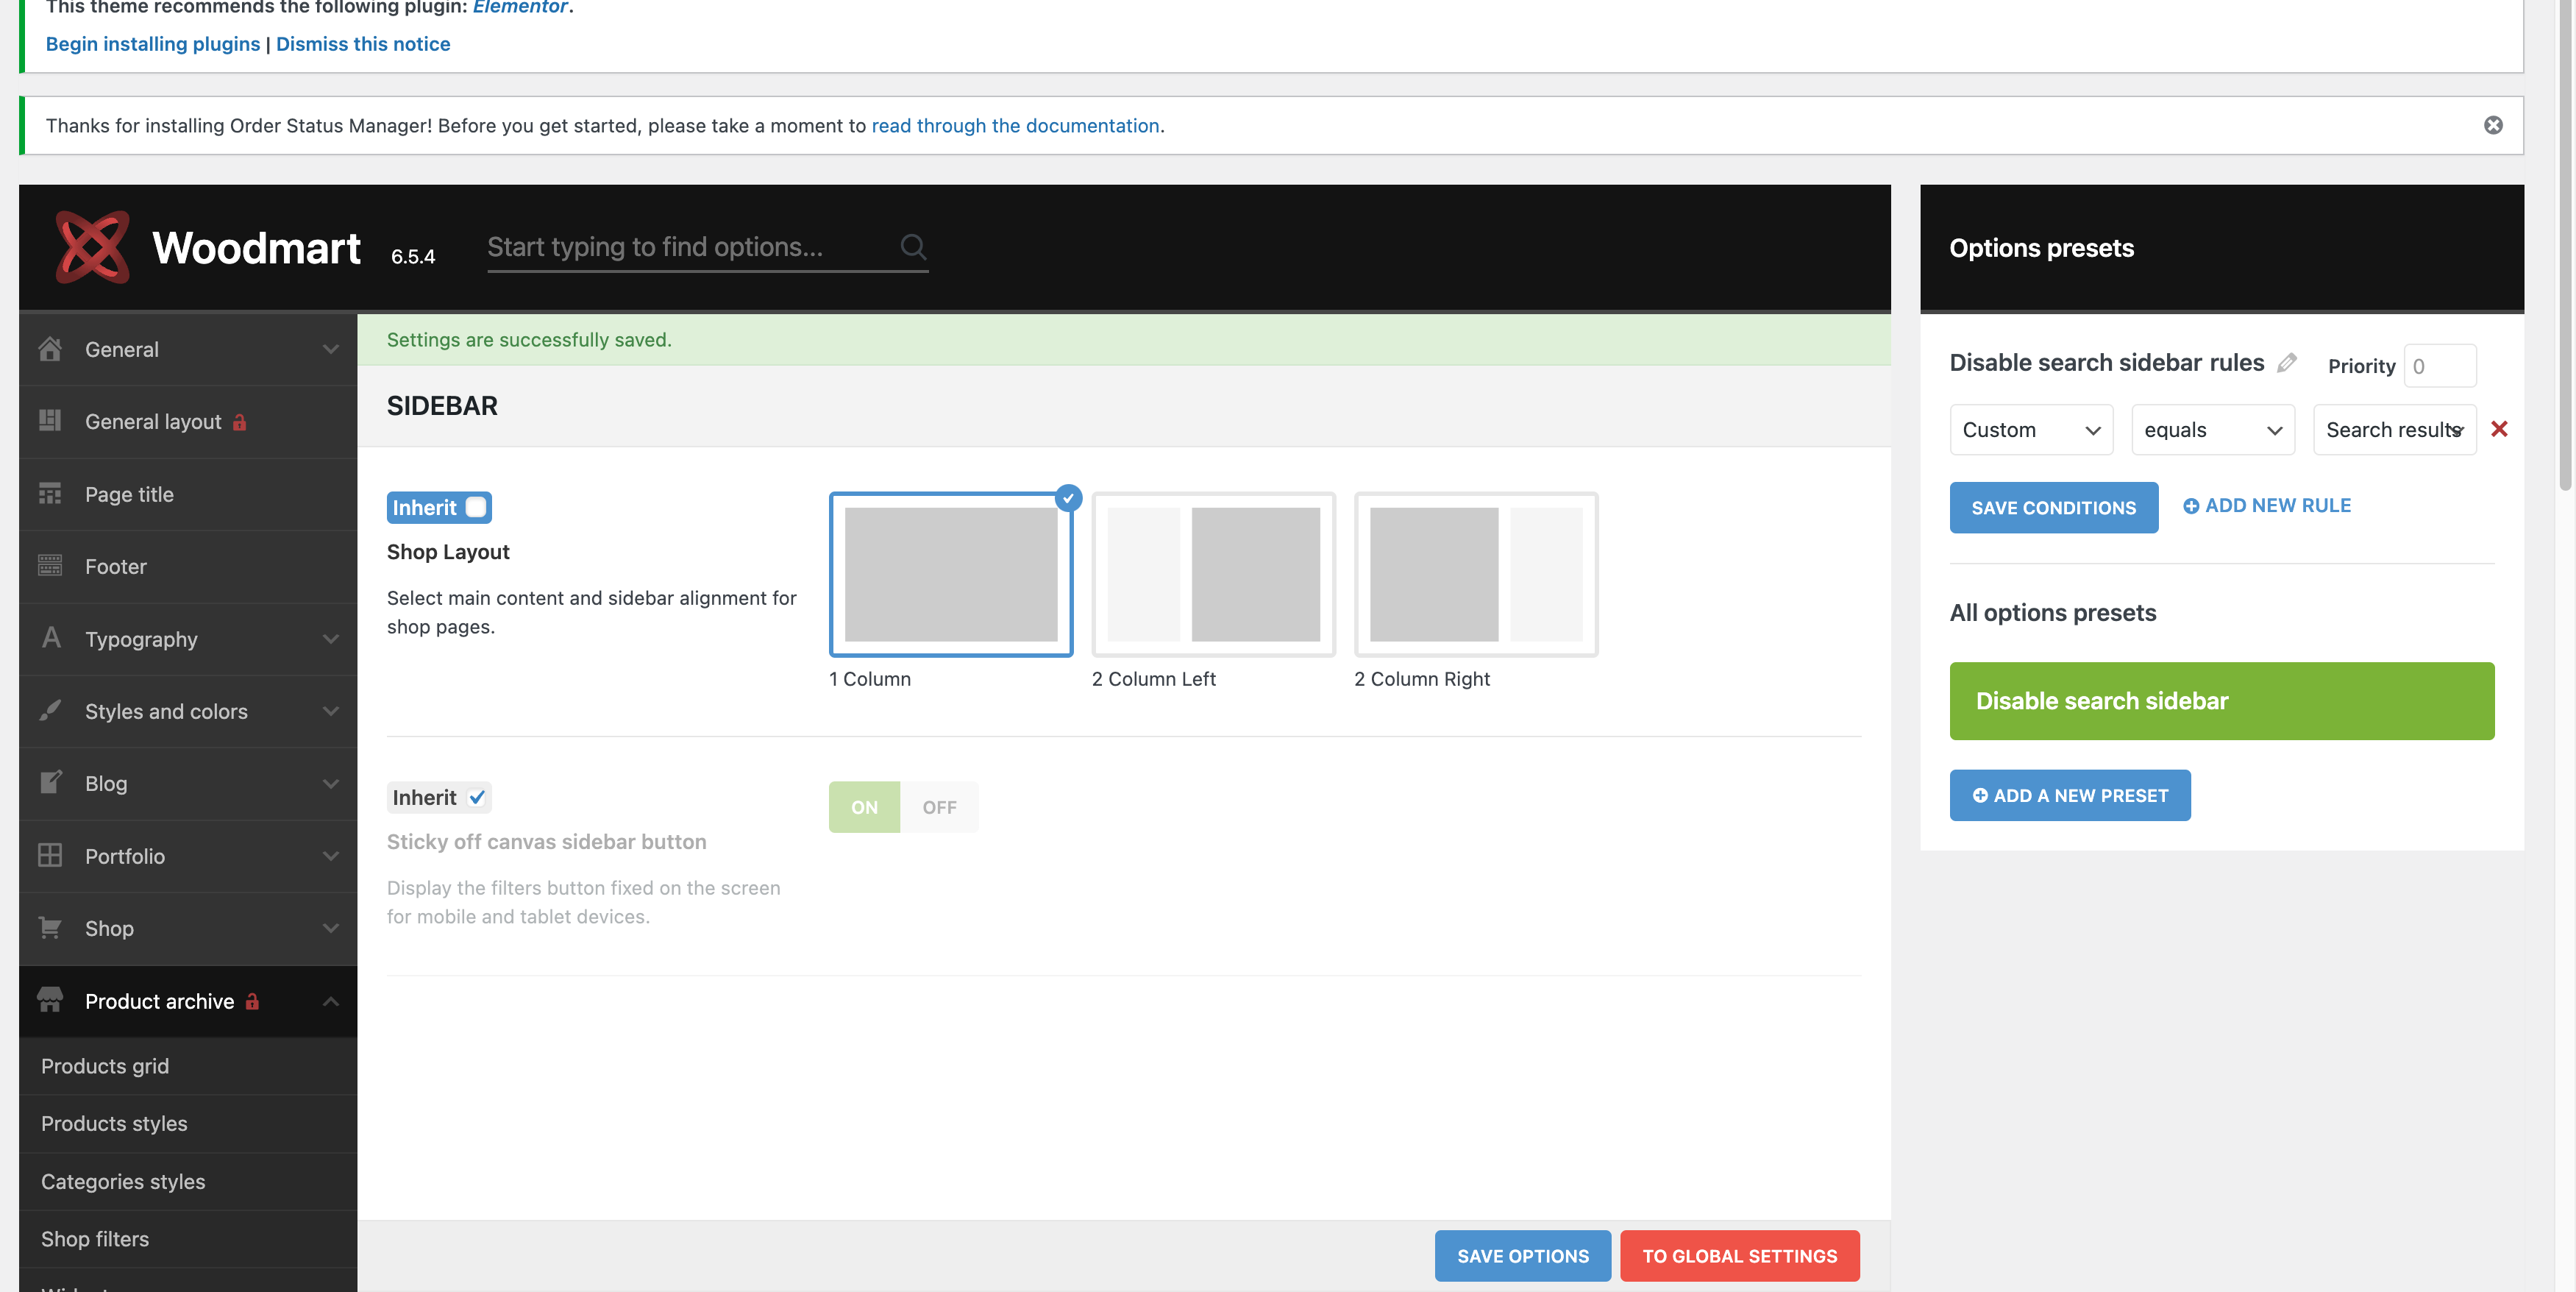Screen dimensions: 2576x1292
Task: Click the pencil edit icon beside preset name
Action: (2286, 363)
